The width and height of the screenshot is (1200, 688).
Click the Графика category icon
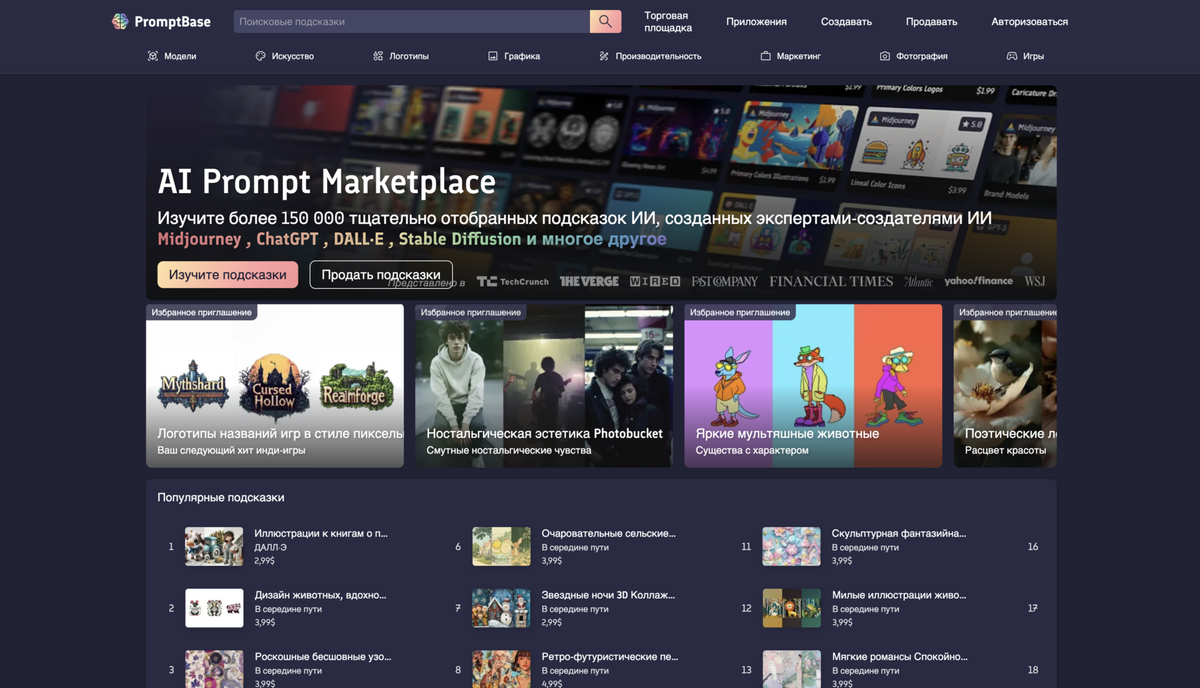tap(493, 56)
